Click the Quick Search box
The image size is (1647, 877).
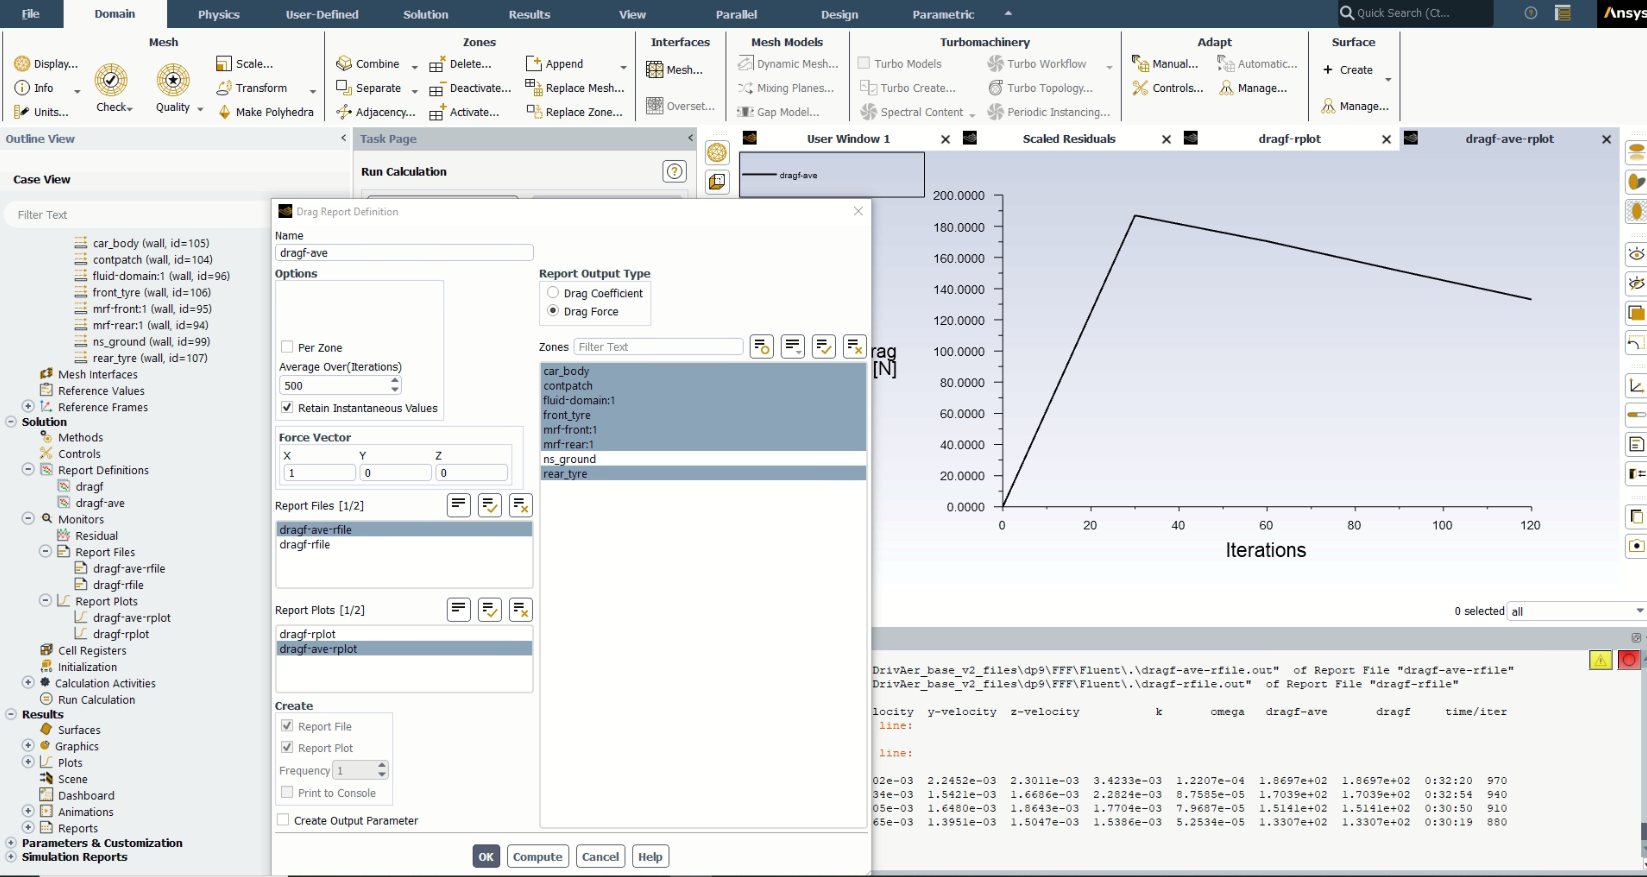coord(1415,13)
